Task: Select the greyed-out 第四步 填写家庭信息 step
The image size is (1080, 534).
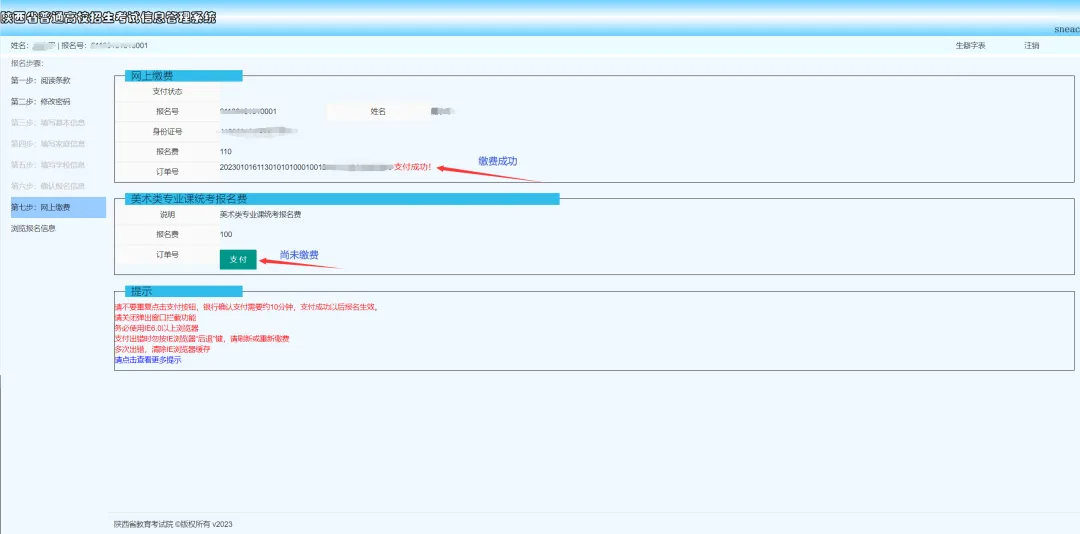Action: (48, 144)
